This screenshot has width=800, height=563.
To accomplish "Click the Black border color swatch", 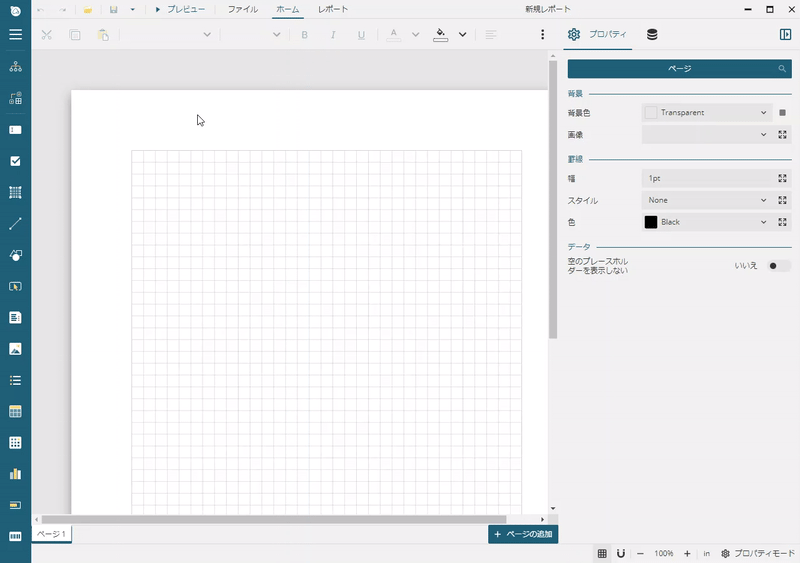I will point(651,222).
